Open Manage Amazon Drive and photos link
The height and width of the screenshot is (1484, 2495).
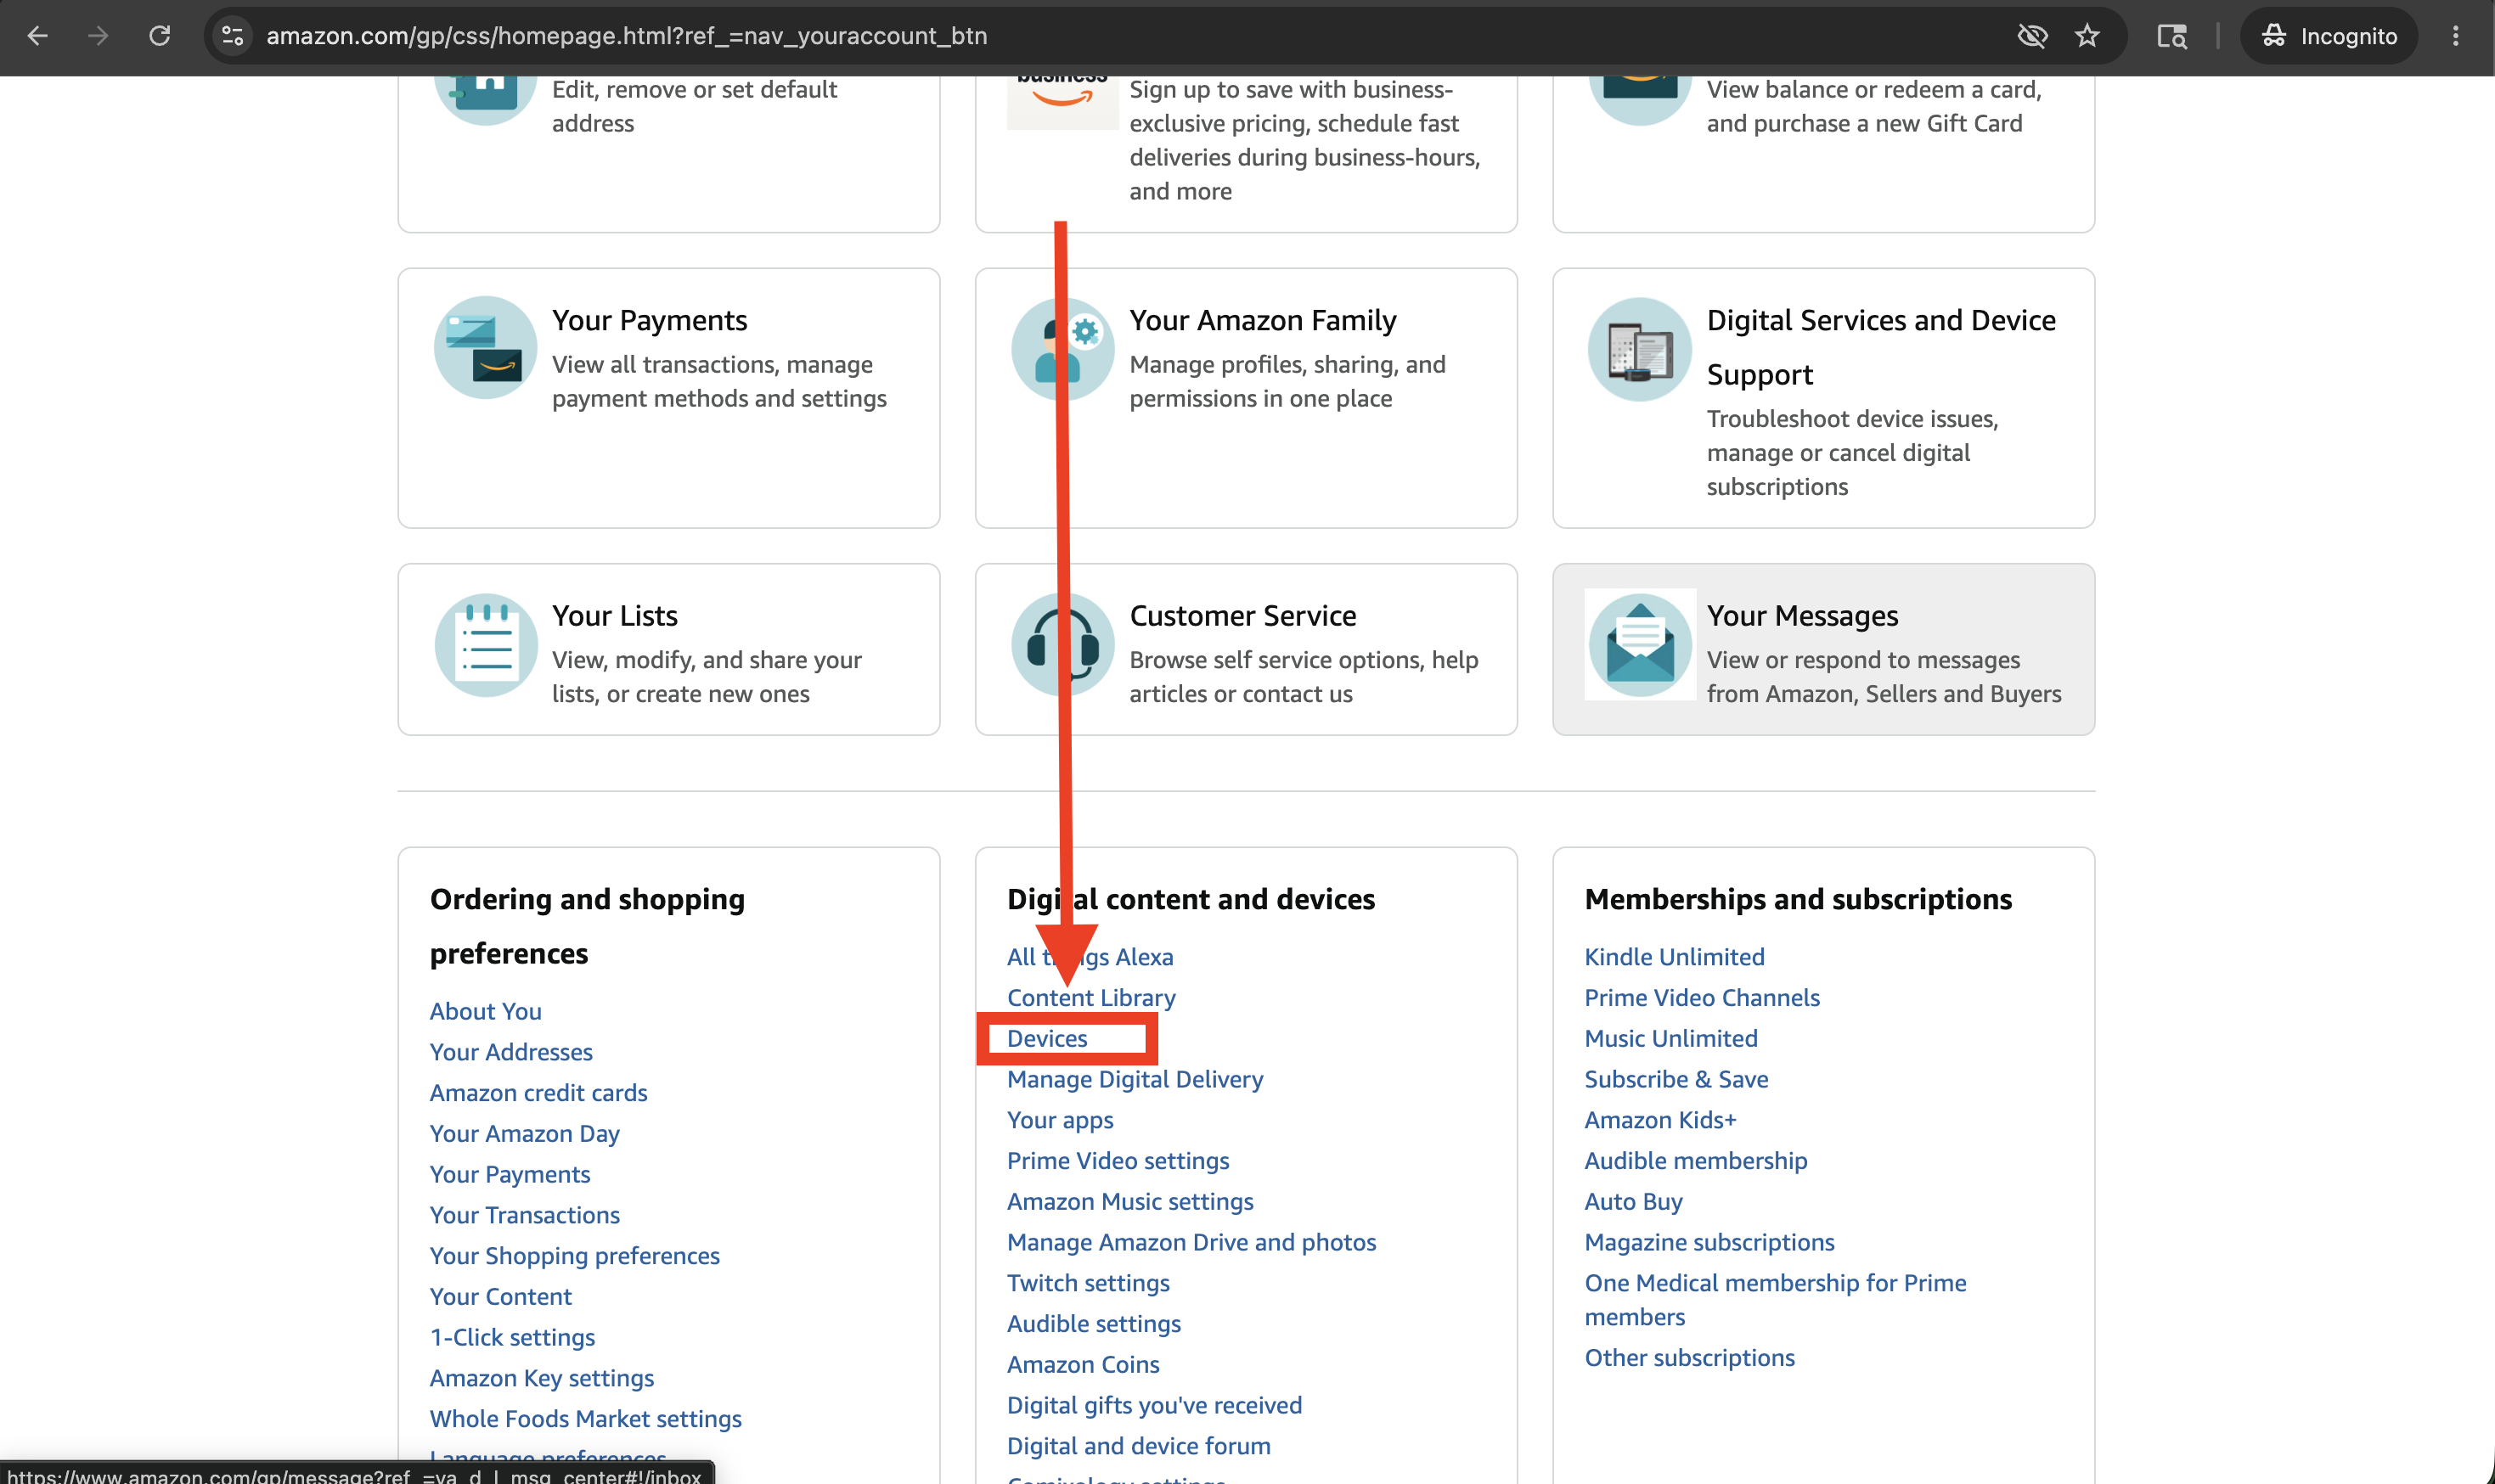click(x=1192, y=1243)
